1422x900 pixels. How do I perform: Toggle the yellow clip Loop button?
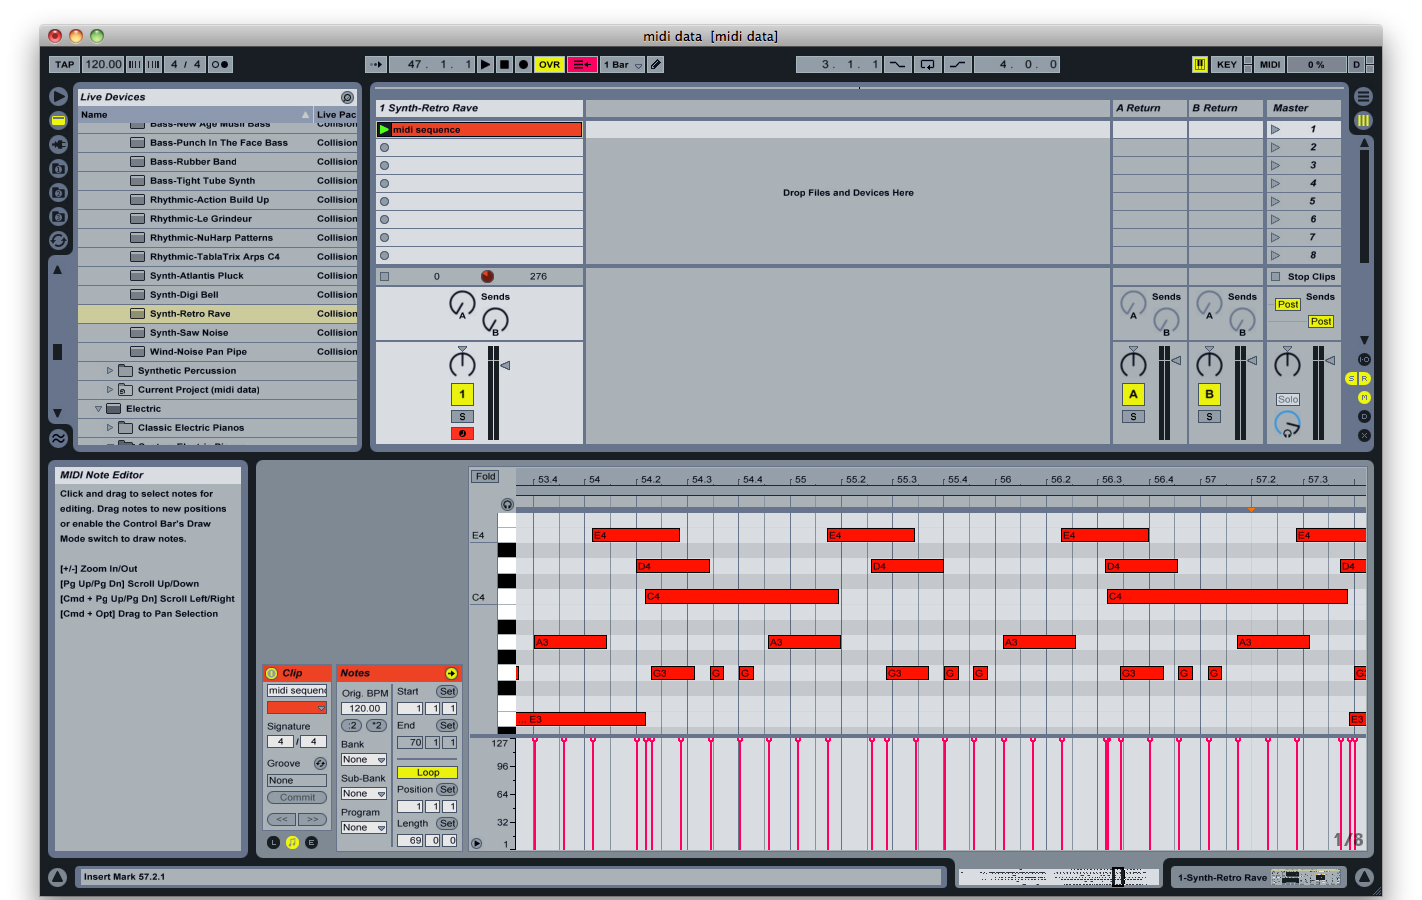click(x=427, y=772)
